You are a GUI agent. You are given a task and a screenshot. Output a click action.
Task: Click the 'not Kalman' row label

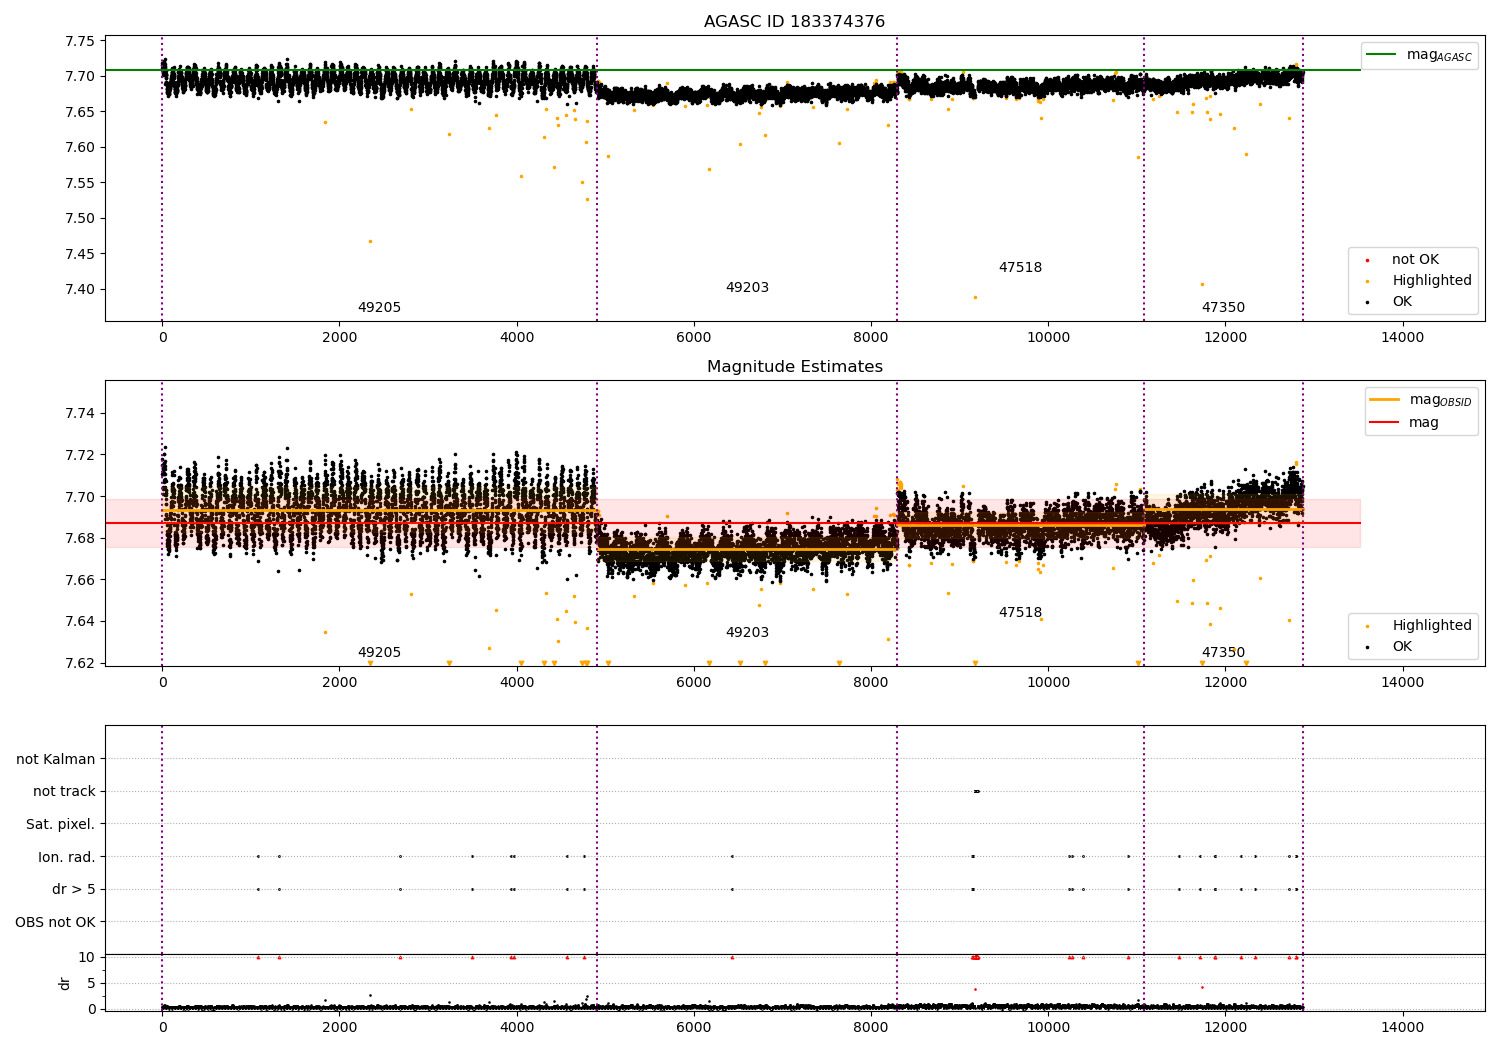pyautogui.click(x=56, y=759)
